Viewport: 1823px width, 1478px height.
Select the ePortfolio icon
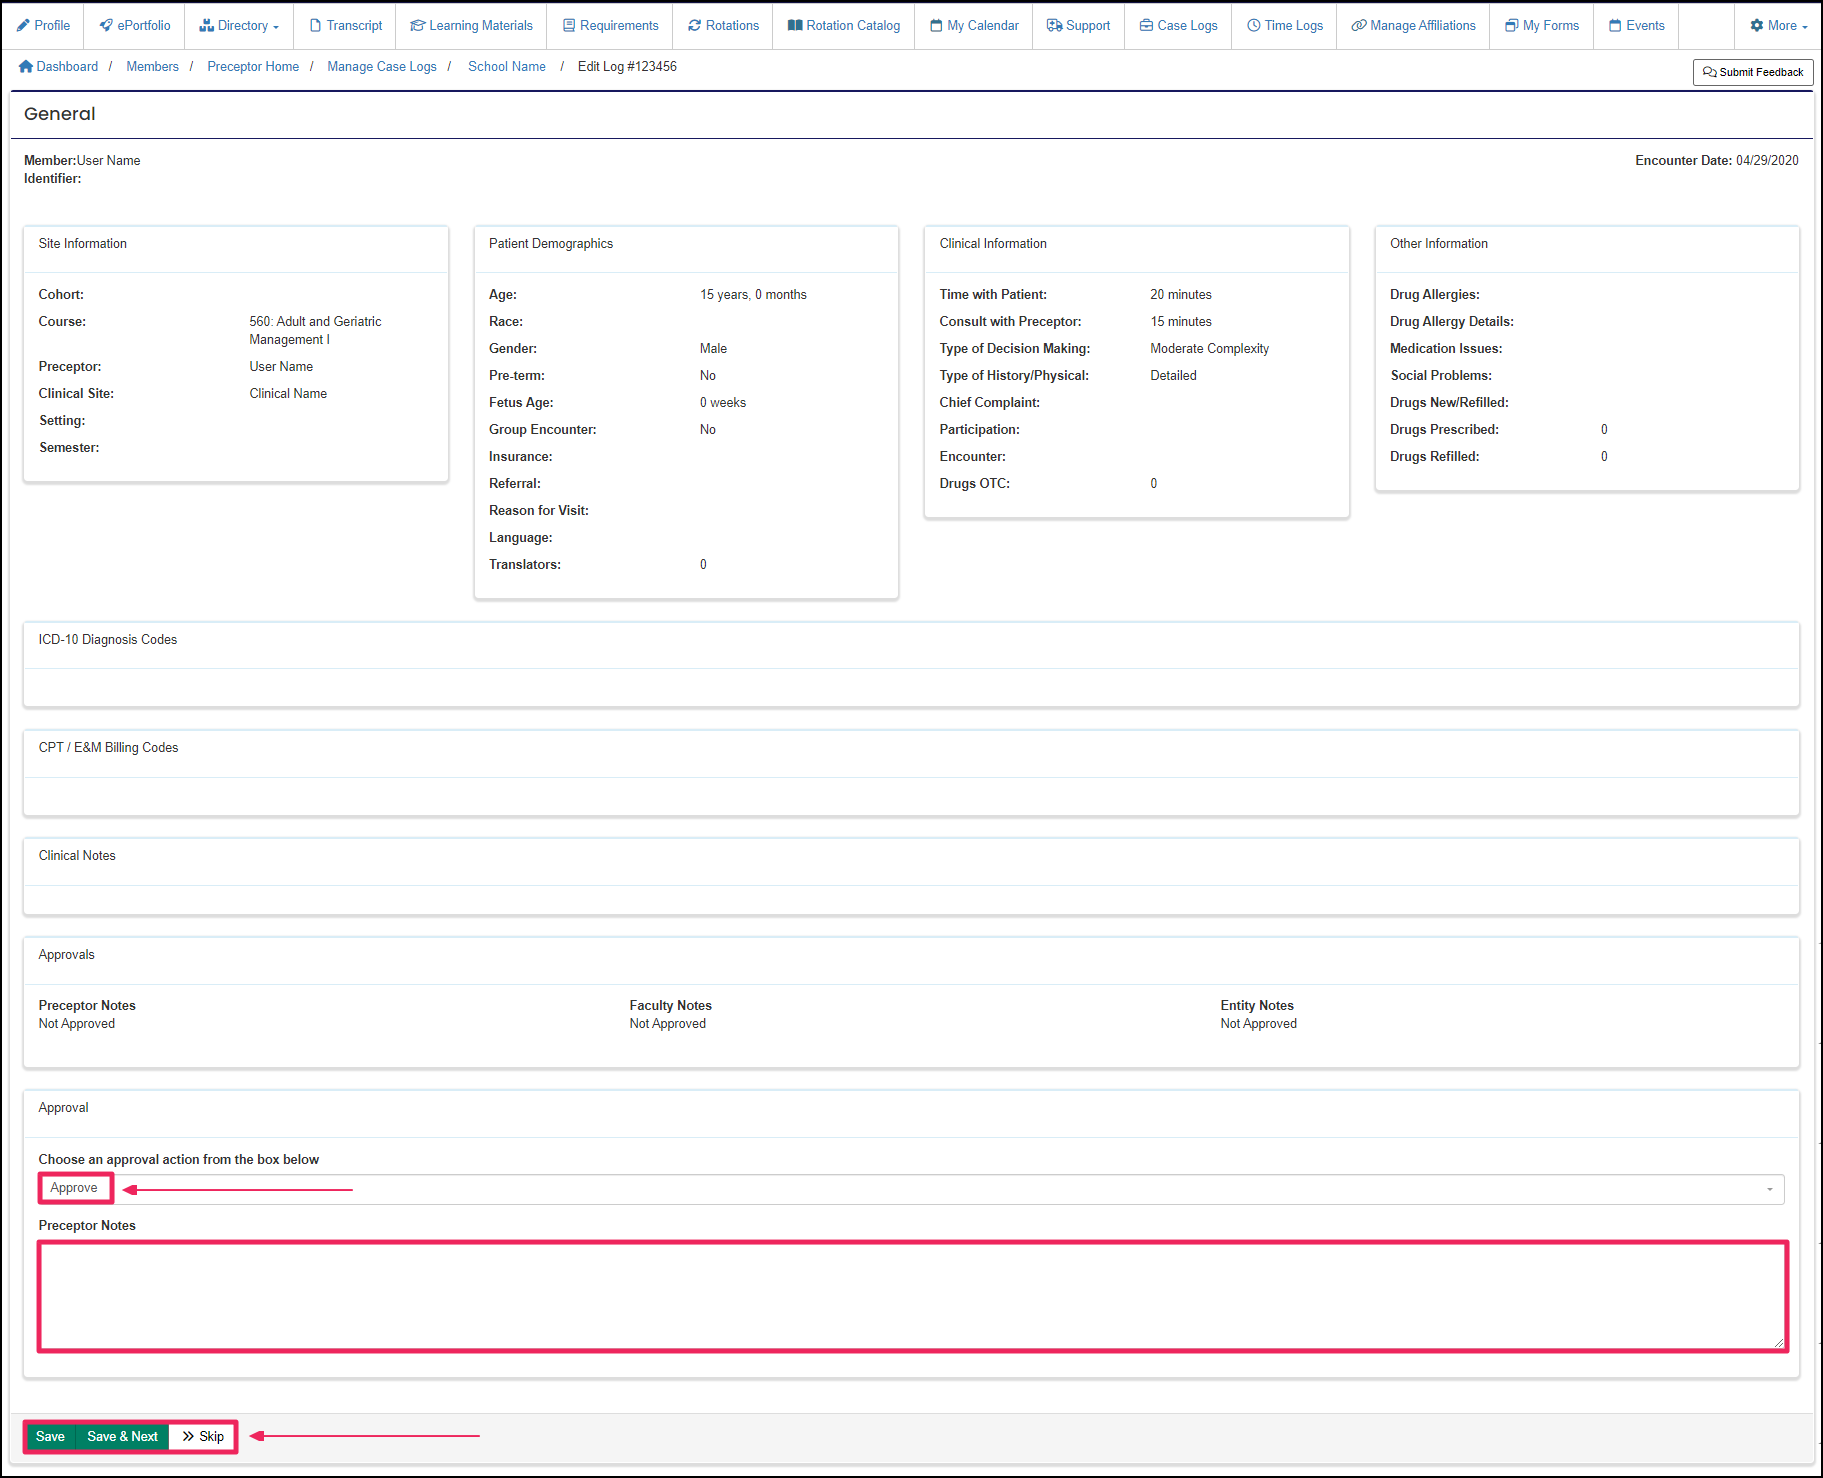[135, 25]
